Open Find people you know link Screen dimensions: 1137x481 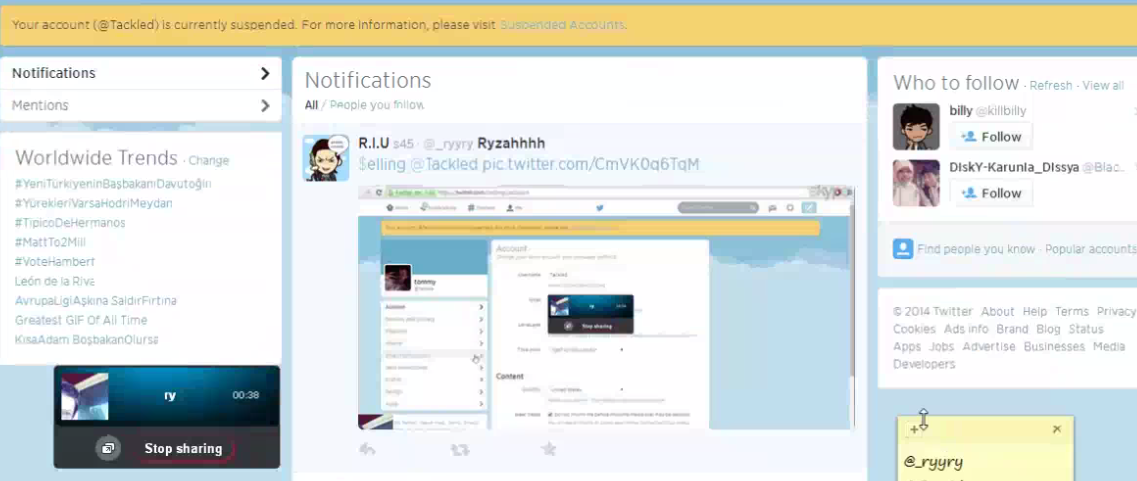click(x=976, y=249)
